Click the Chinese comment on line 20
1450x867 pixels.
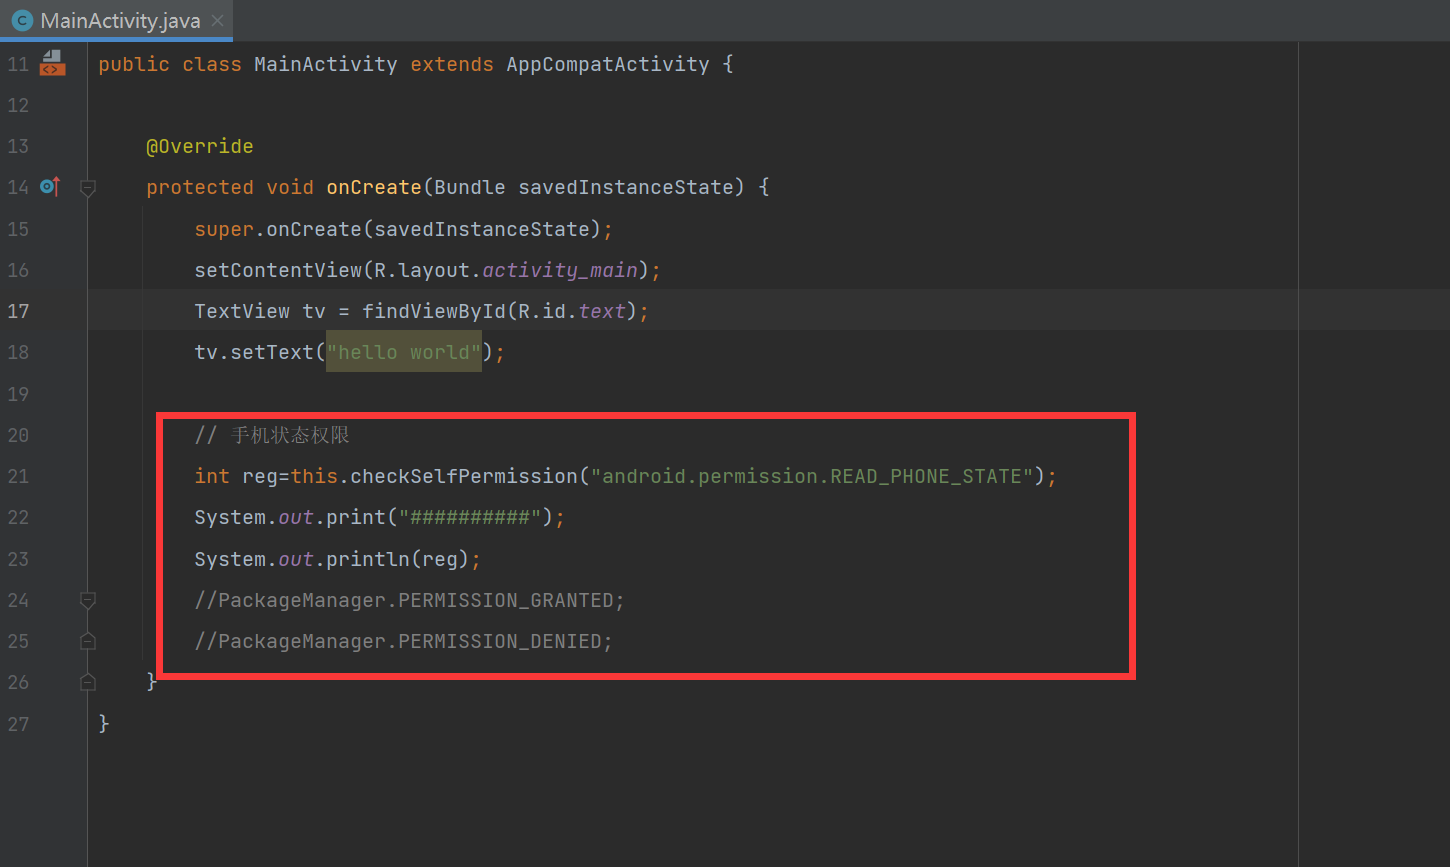tap(272, 435)
